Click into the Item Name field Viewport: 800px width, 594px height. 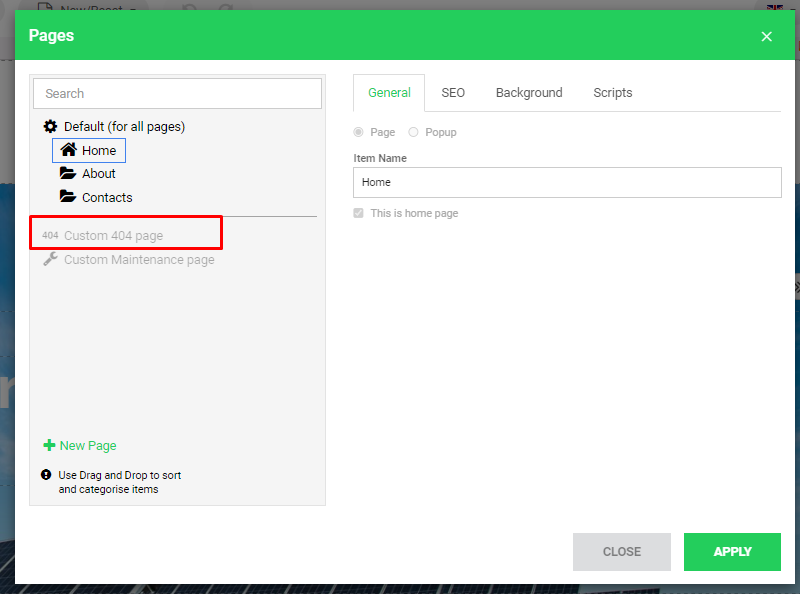(567, 182)
